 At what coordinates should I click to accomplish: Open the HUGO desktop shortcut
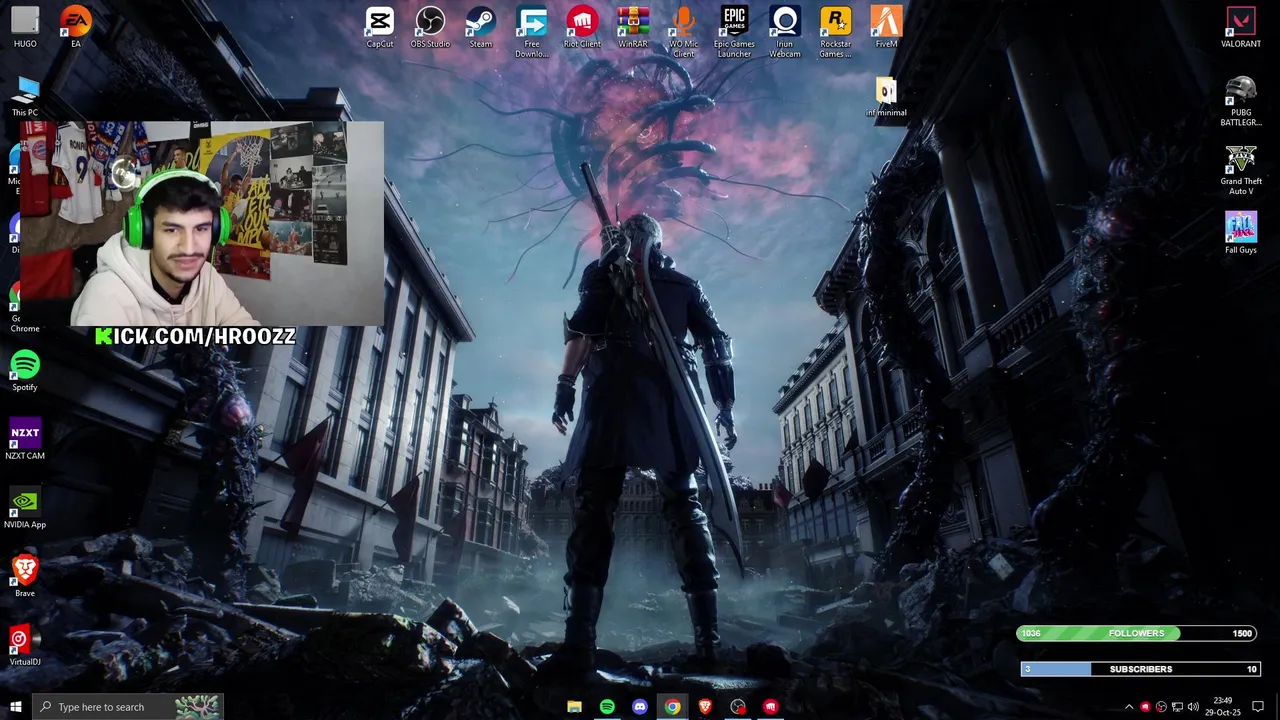click(x=25, y=27)
